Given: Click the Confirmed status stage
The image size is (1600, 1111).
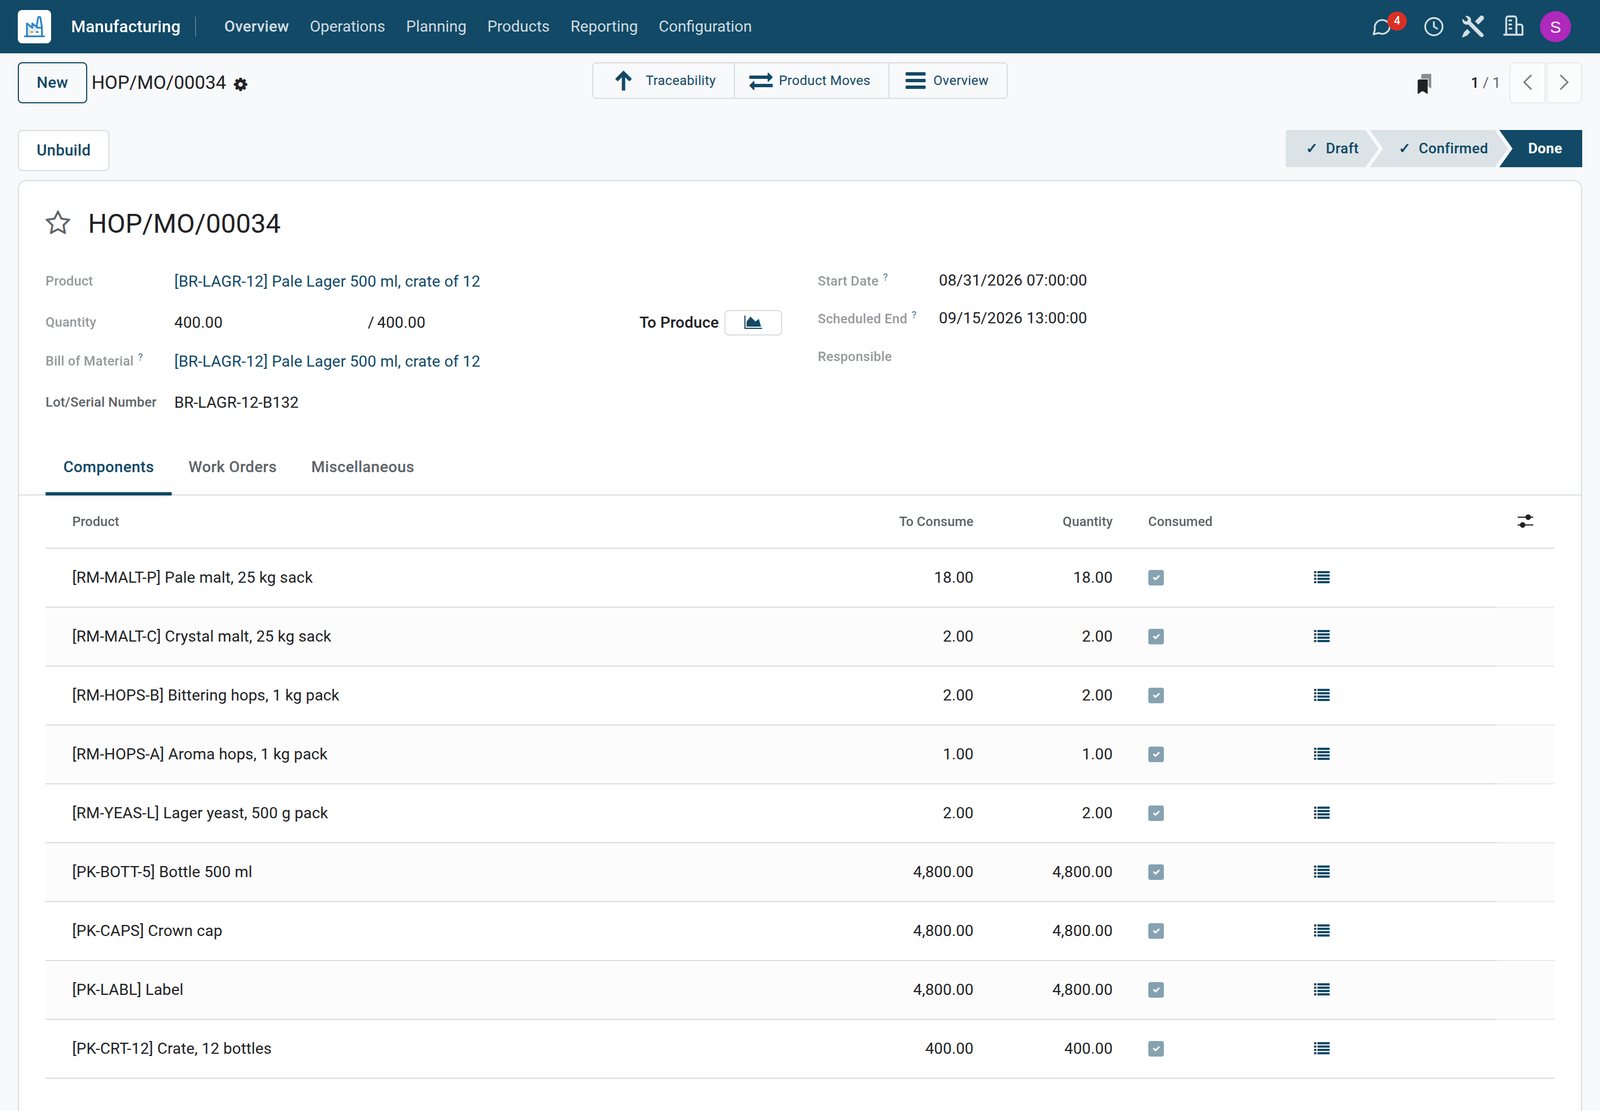Looking at the screenshot, I should pos(1442,148).
